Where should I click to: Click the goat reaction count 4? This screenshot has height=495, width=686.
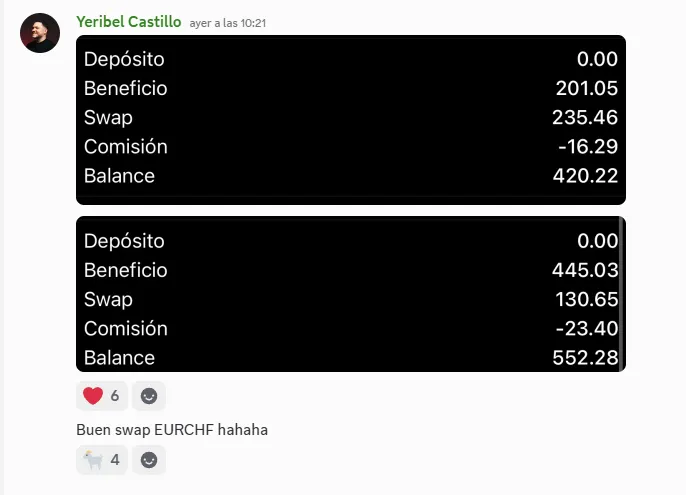point(115,460)
